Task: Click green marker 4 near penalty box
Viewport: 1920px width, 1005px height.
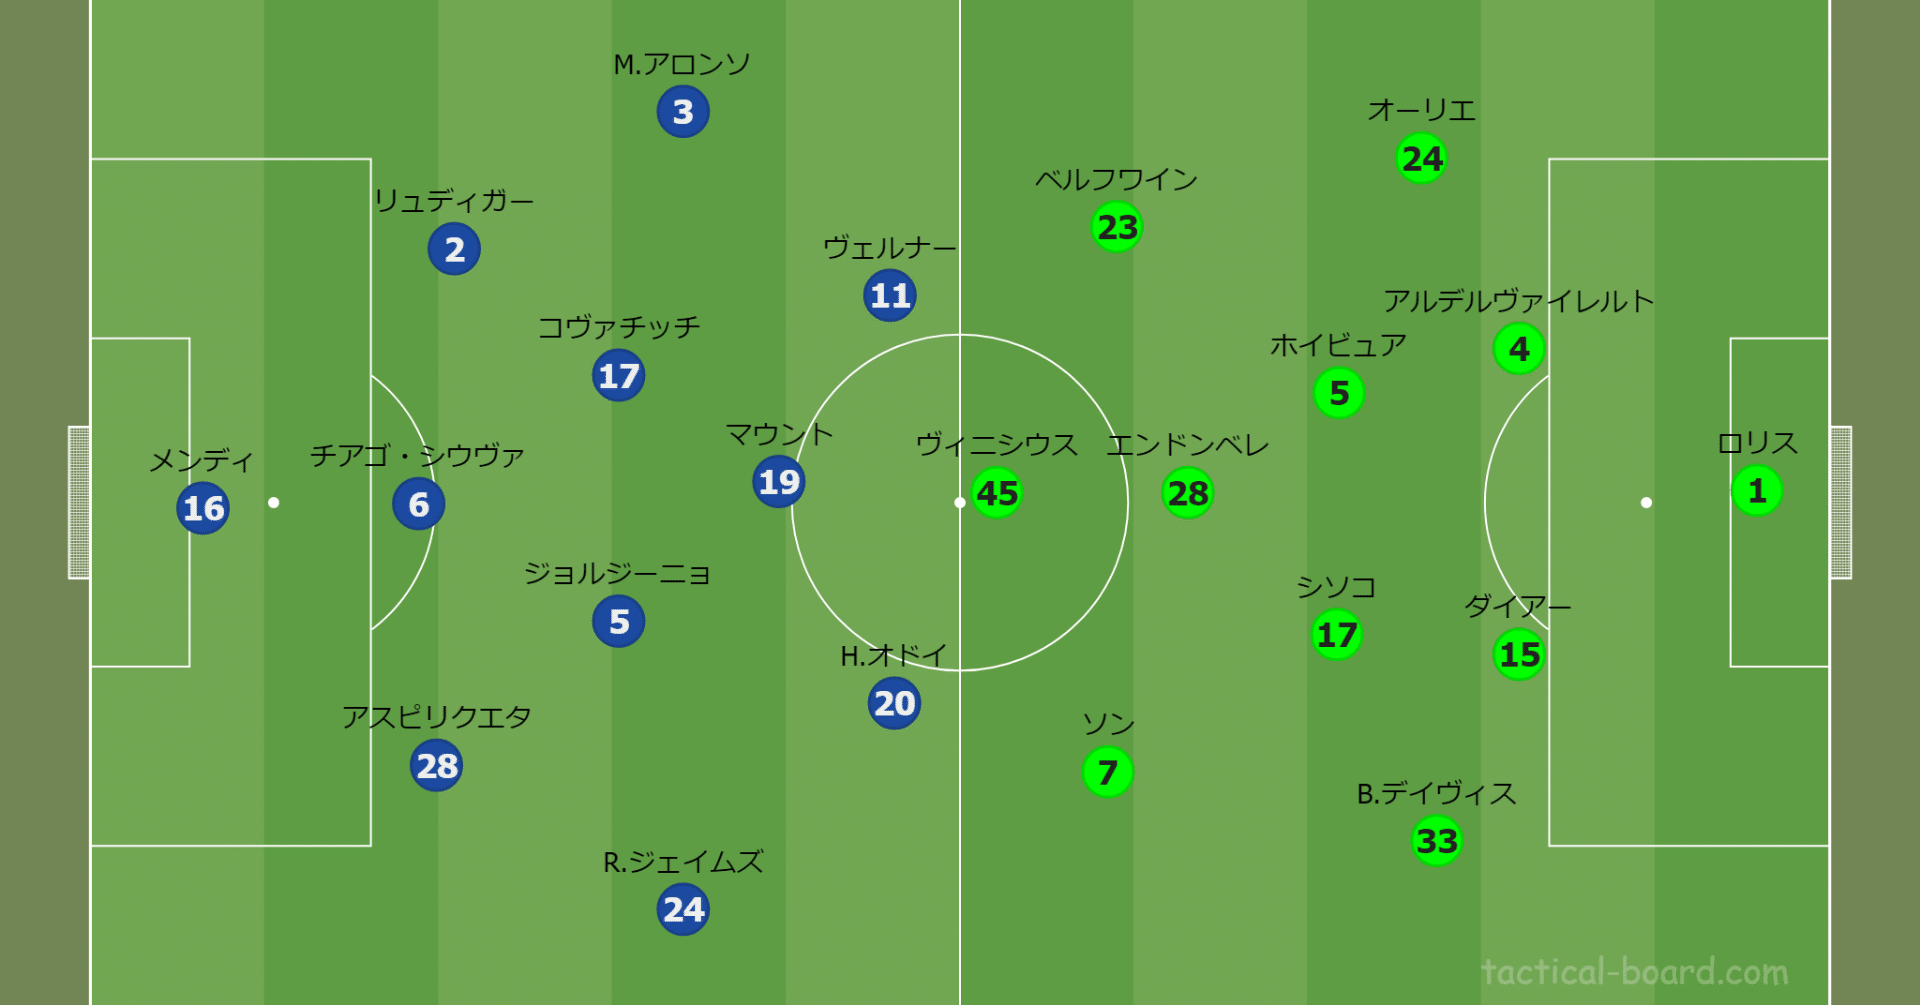Action: tap(1519, 349)
